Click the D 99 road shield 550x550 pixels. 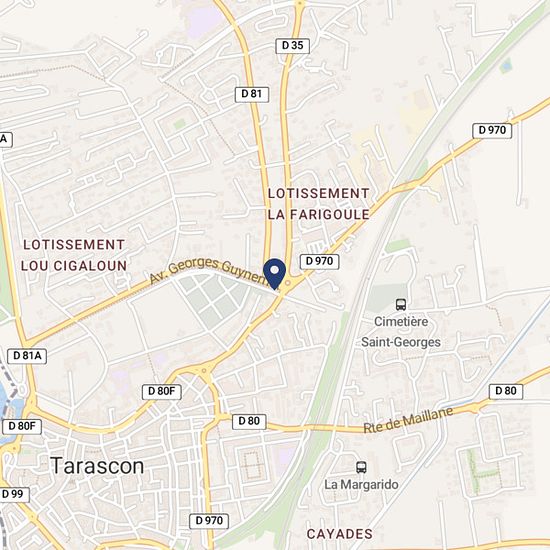point(13,495)
